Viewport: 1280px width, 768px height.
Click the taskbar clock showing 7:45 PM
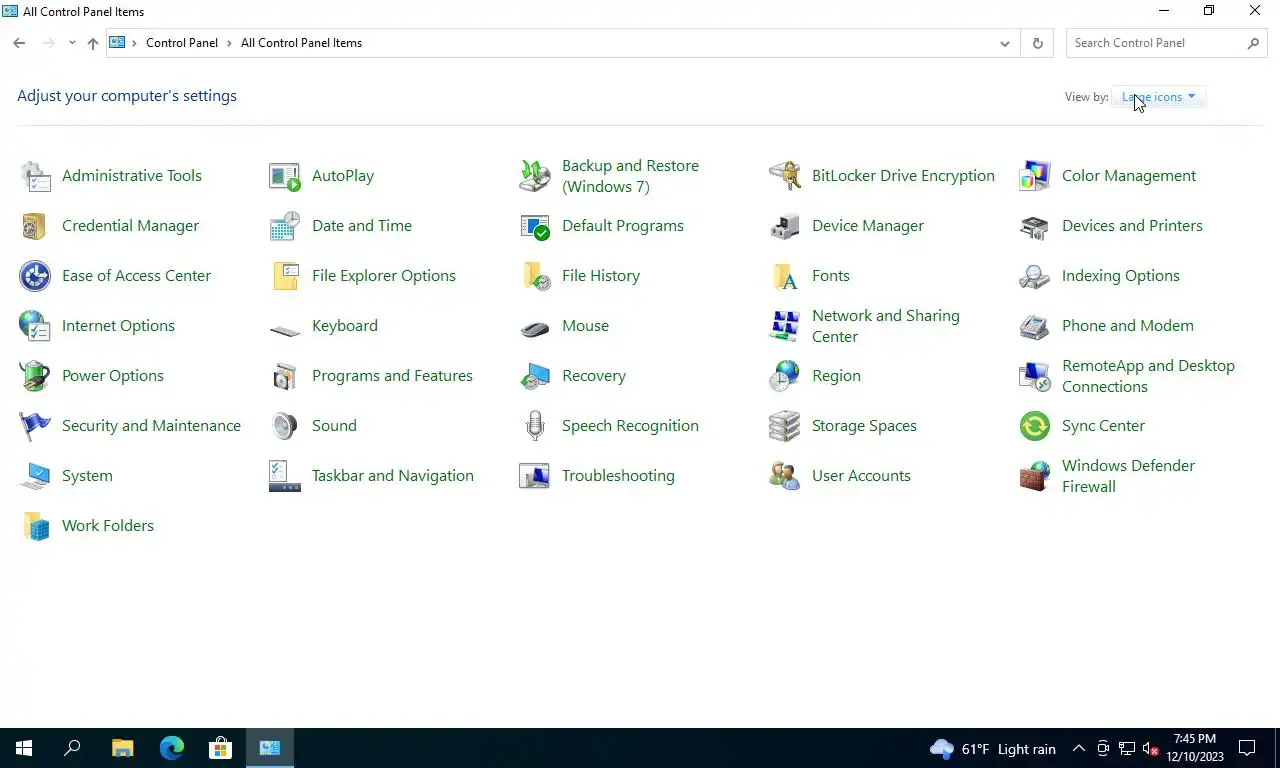coord(1195,748)
